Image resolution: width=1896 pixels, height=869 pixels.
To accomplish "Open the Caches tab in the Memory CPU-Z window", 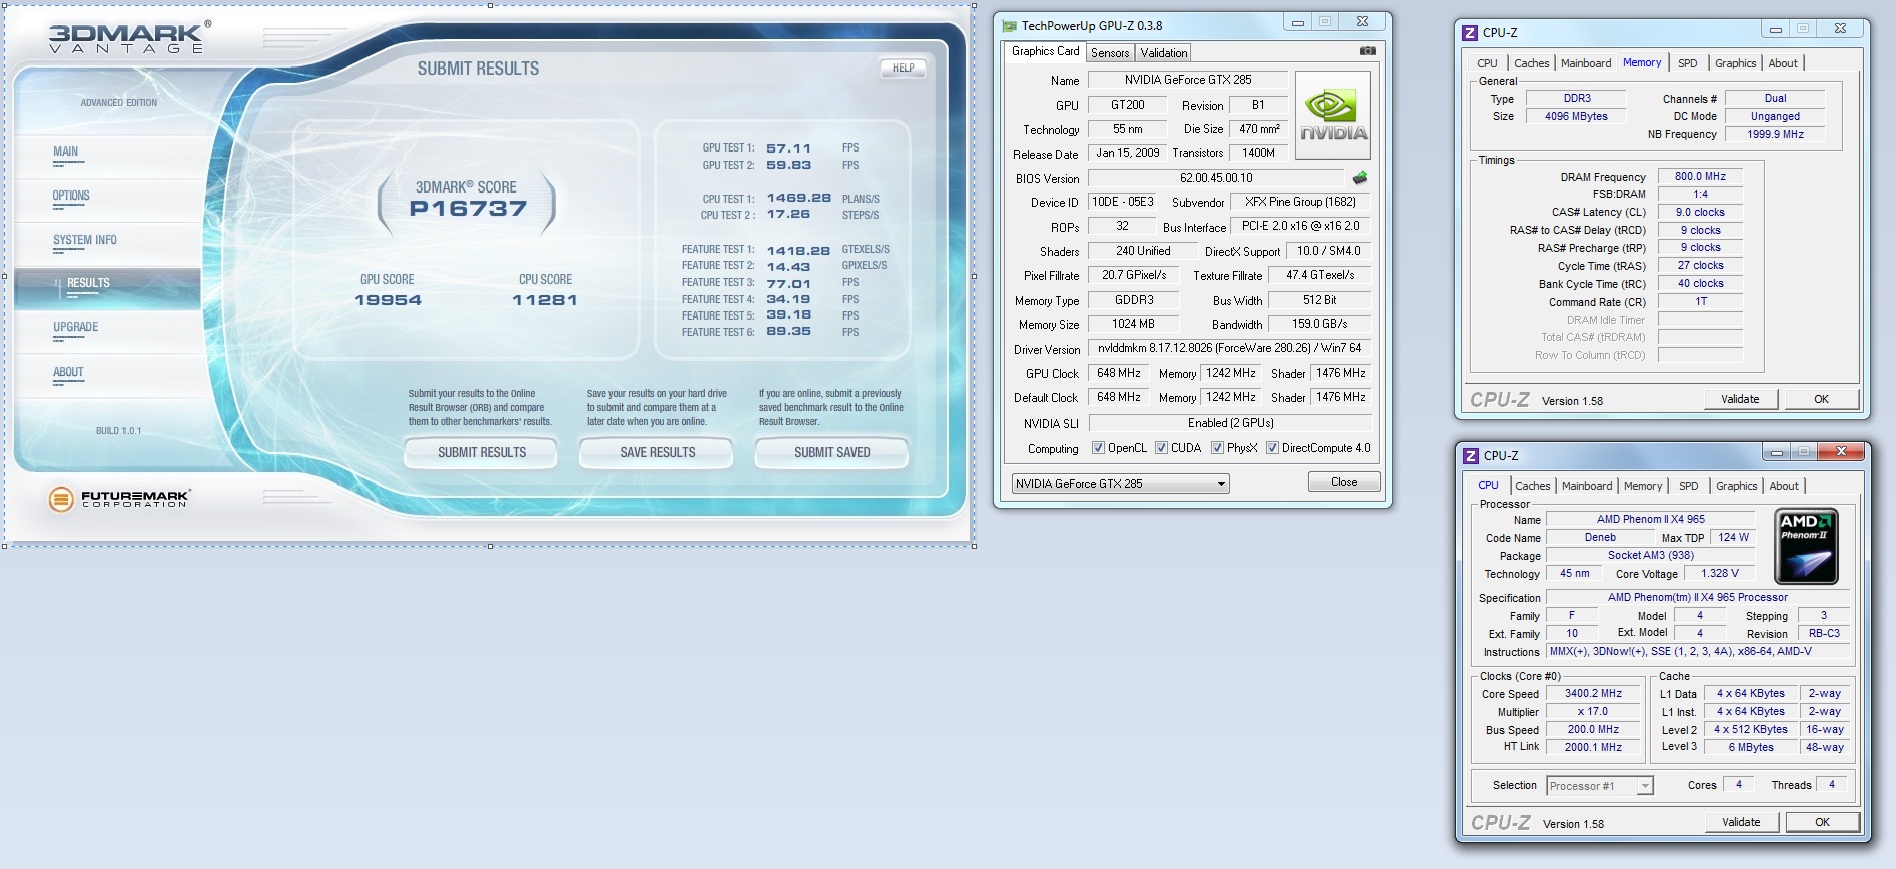I will (1531, 63).
